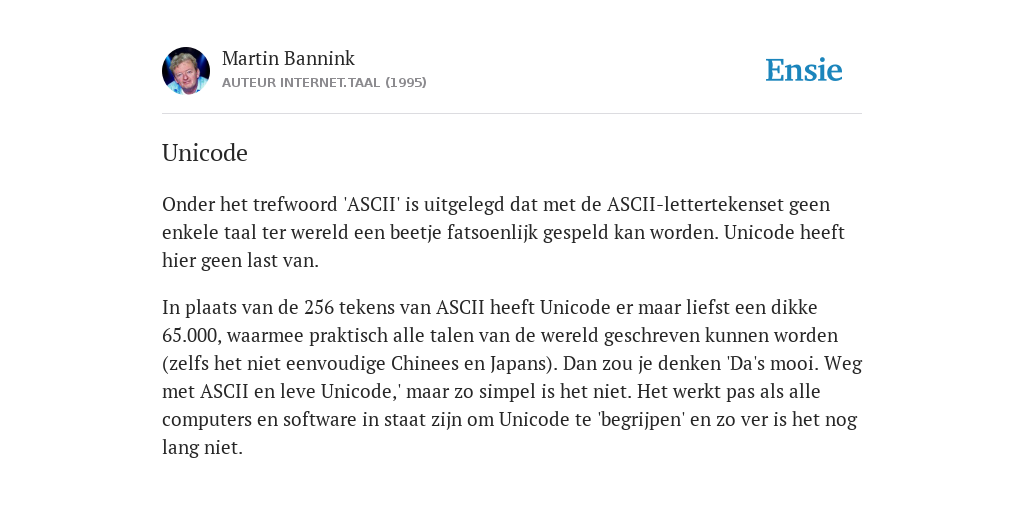1024x512 pixels.
Task: Select the 'AUTEUR INTERNET.TAAL (1995)' subtitle
Action: tap(324, 83)
